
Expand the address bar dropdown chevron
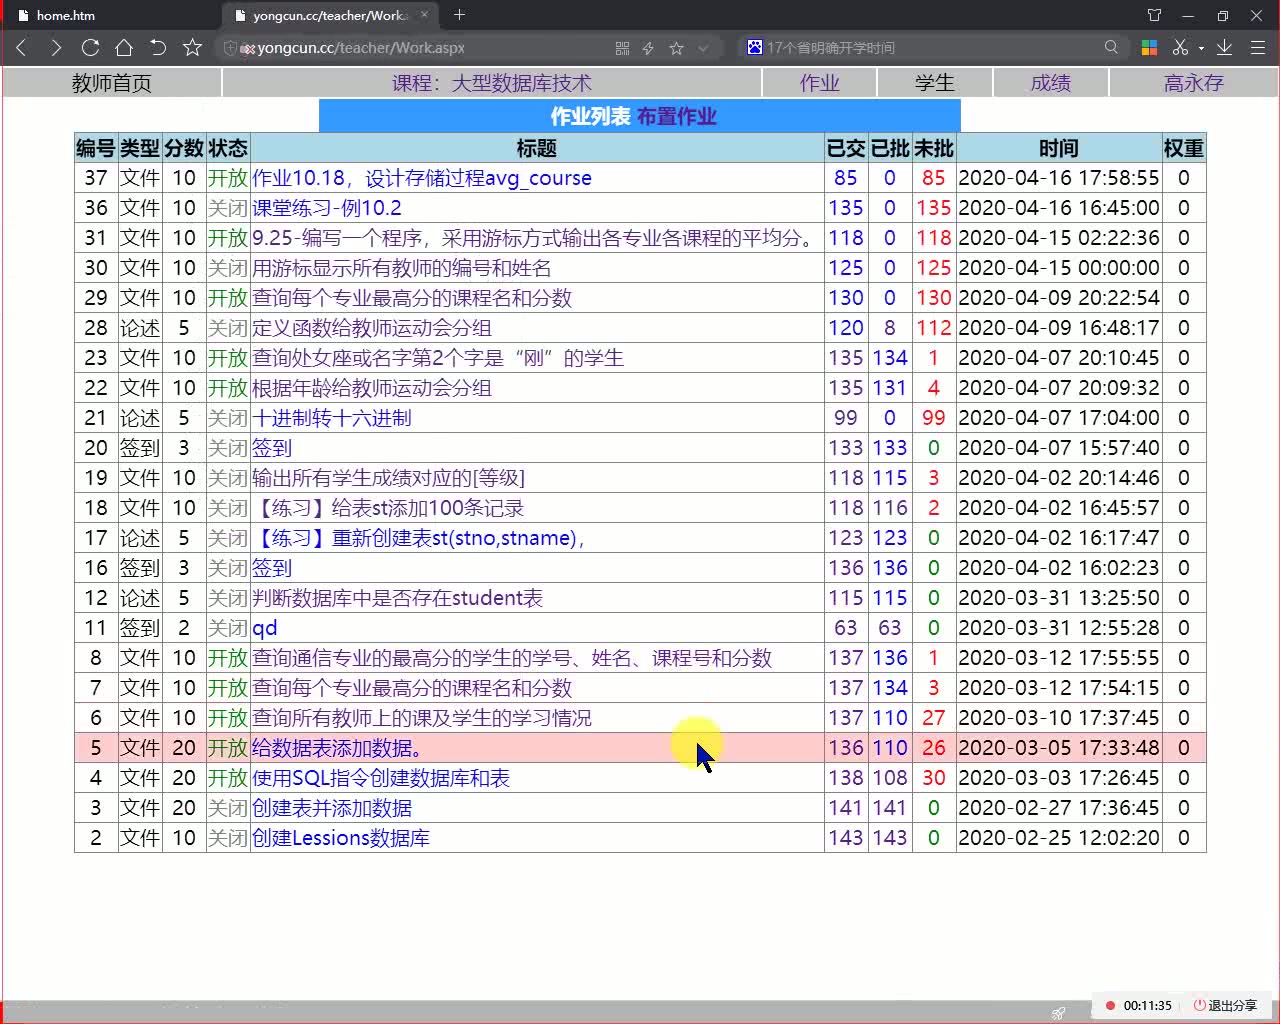703,48
